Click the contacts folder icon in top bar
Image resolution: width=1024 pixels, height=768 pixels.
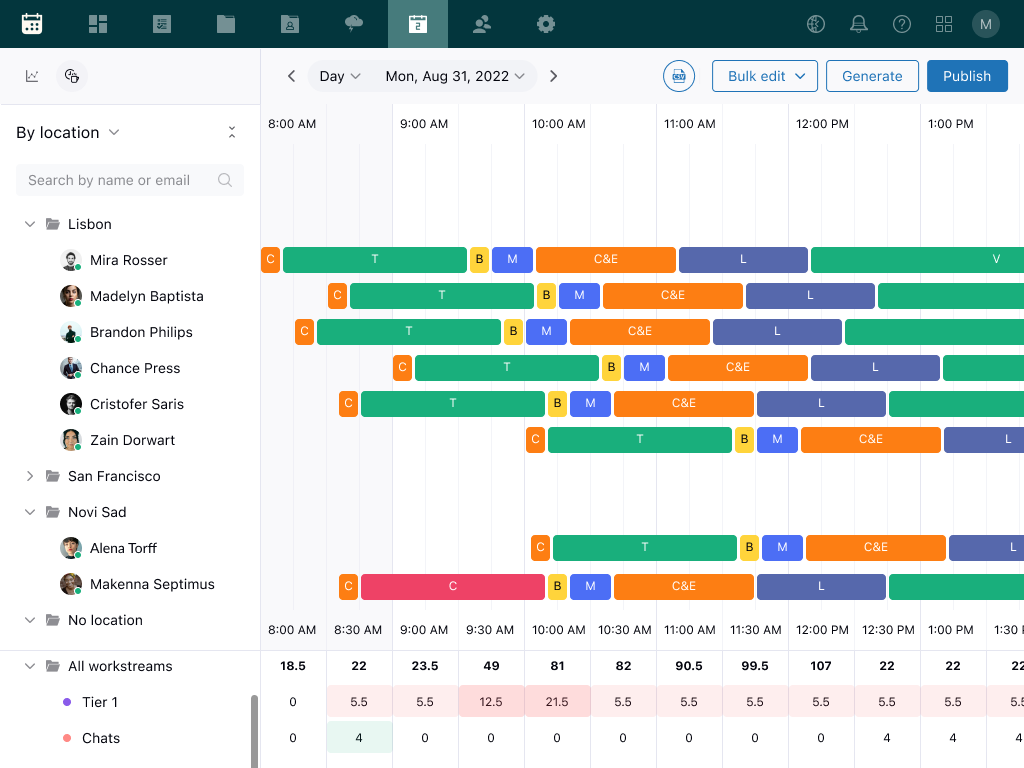(289, 23)
